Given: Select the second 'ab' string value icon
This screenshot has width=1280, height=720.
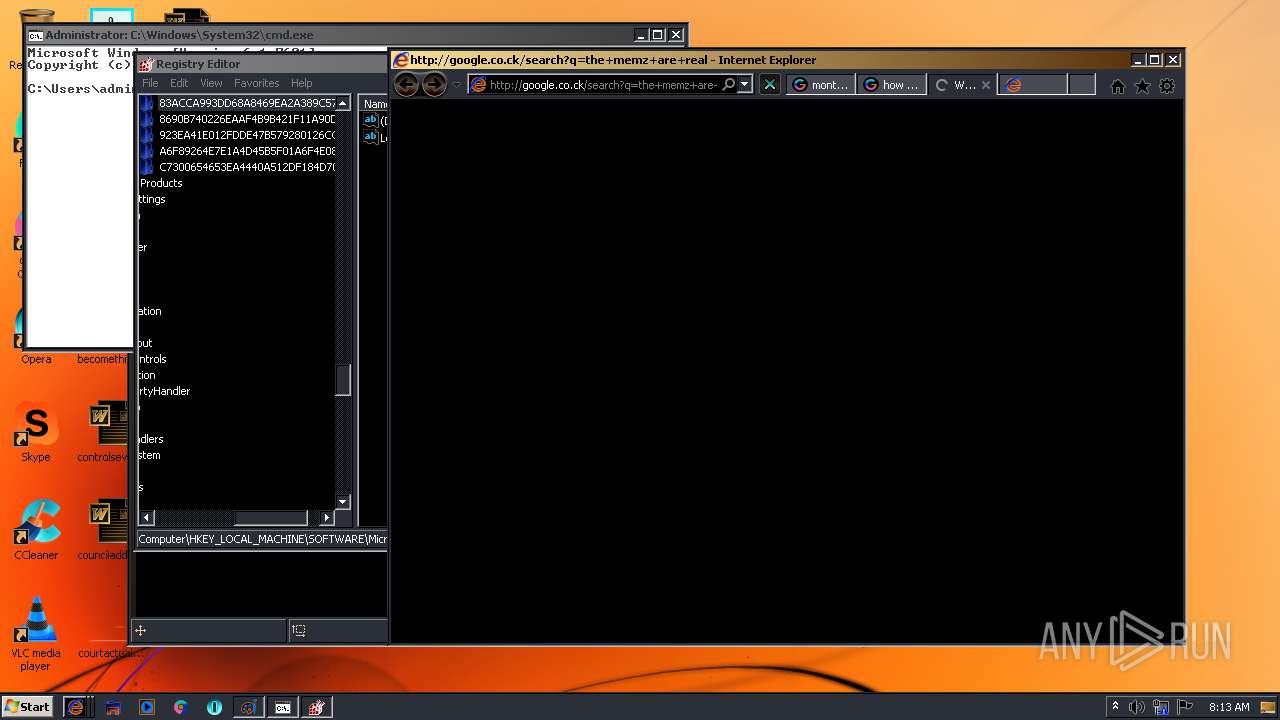Looking at the screenshot, I should tap(370, 137).
